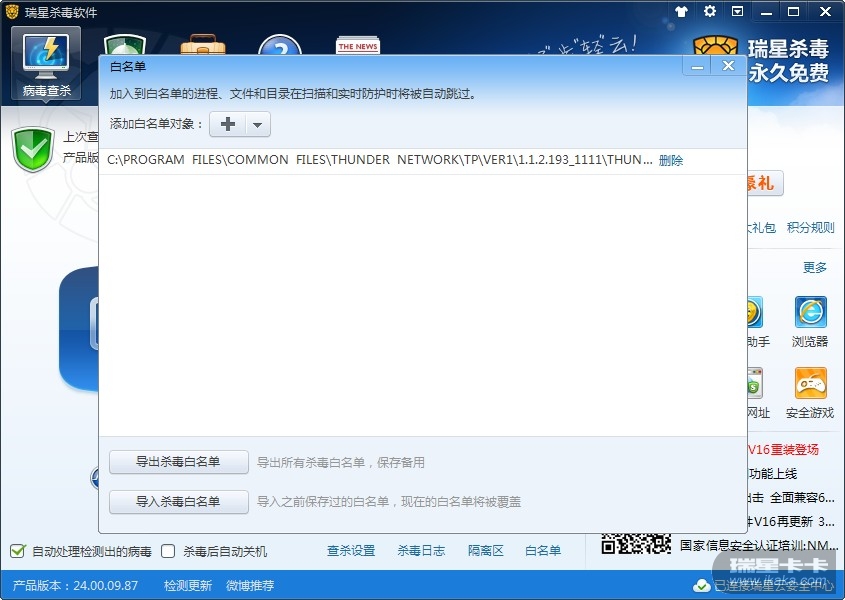The image size is (845, 600).
Task: Click the skin (T-shirt) icon in title bar
Action: [682, 11]
